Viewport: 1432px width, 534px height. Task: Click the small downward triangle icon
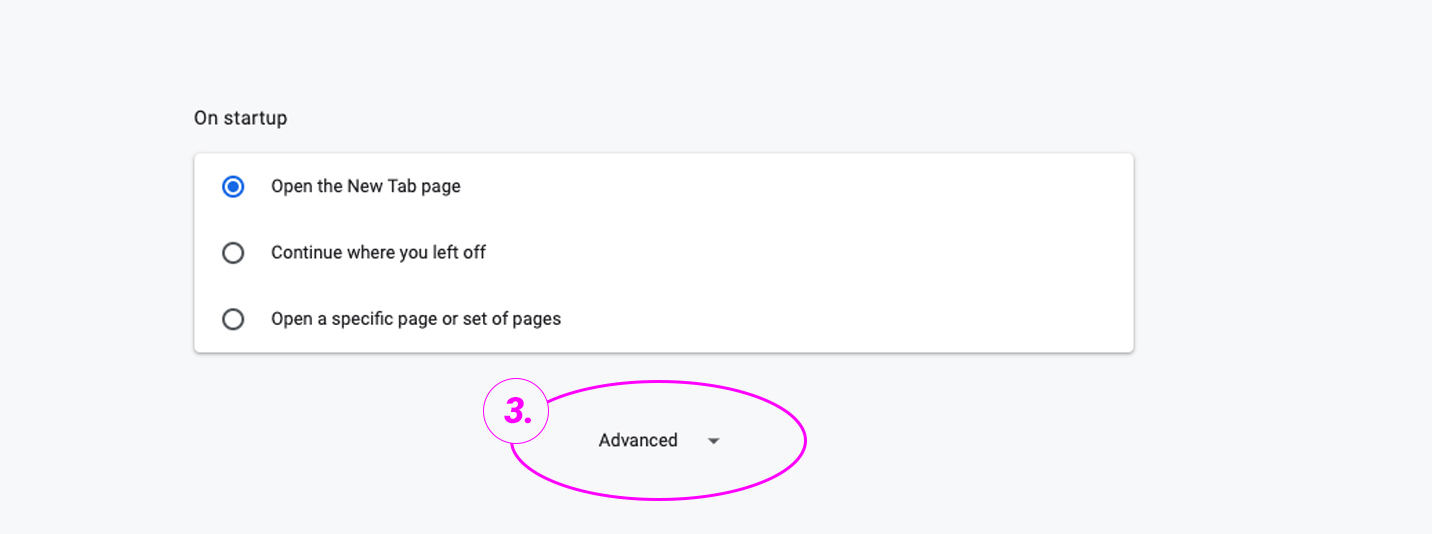pos(713,441)
